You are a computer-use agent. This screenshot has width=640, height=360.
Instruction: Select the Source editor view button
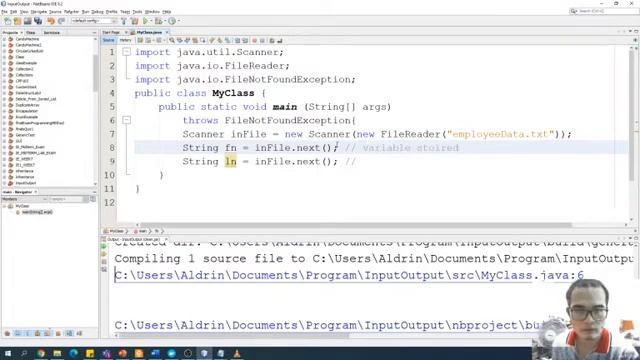coord(109,40)
